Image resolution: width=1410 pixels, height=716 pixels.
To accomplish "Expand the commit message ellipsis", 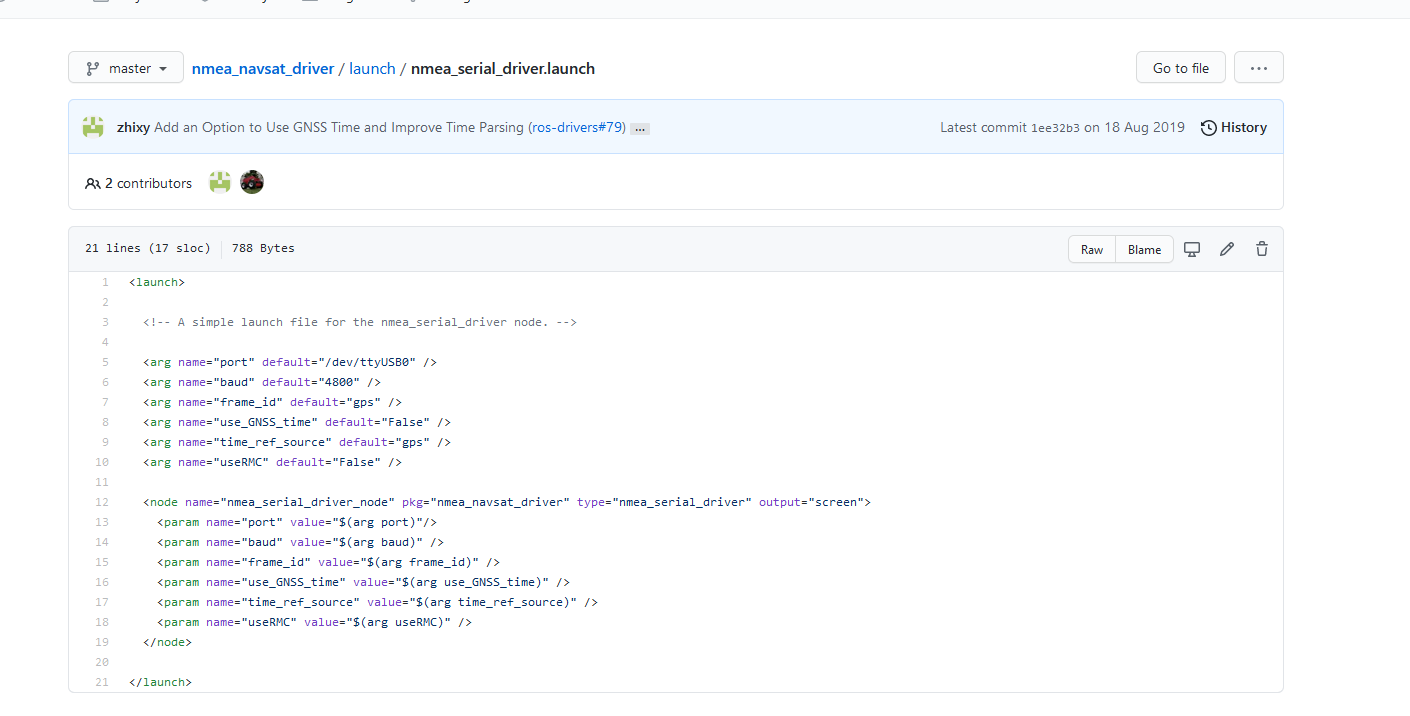I will coord(640,128).
